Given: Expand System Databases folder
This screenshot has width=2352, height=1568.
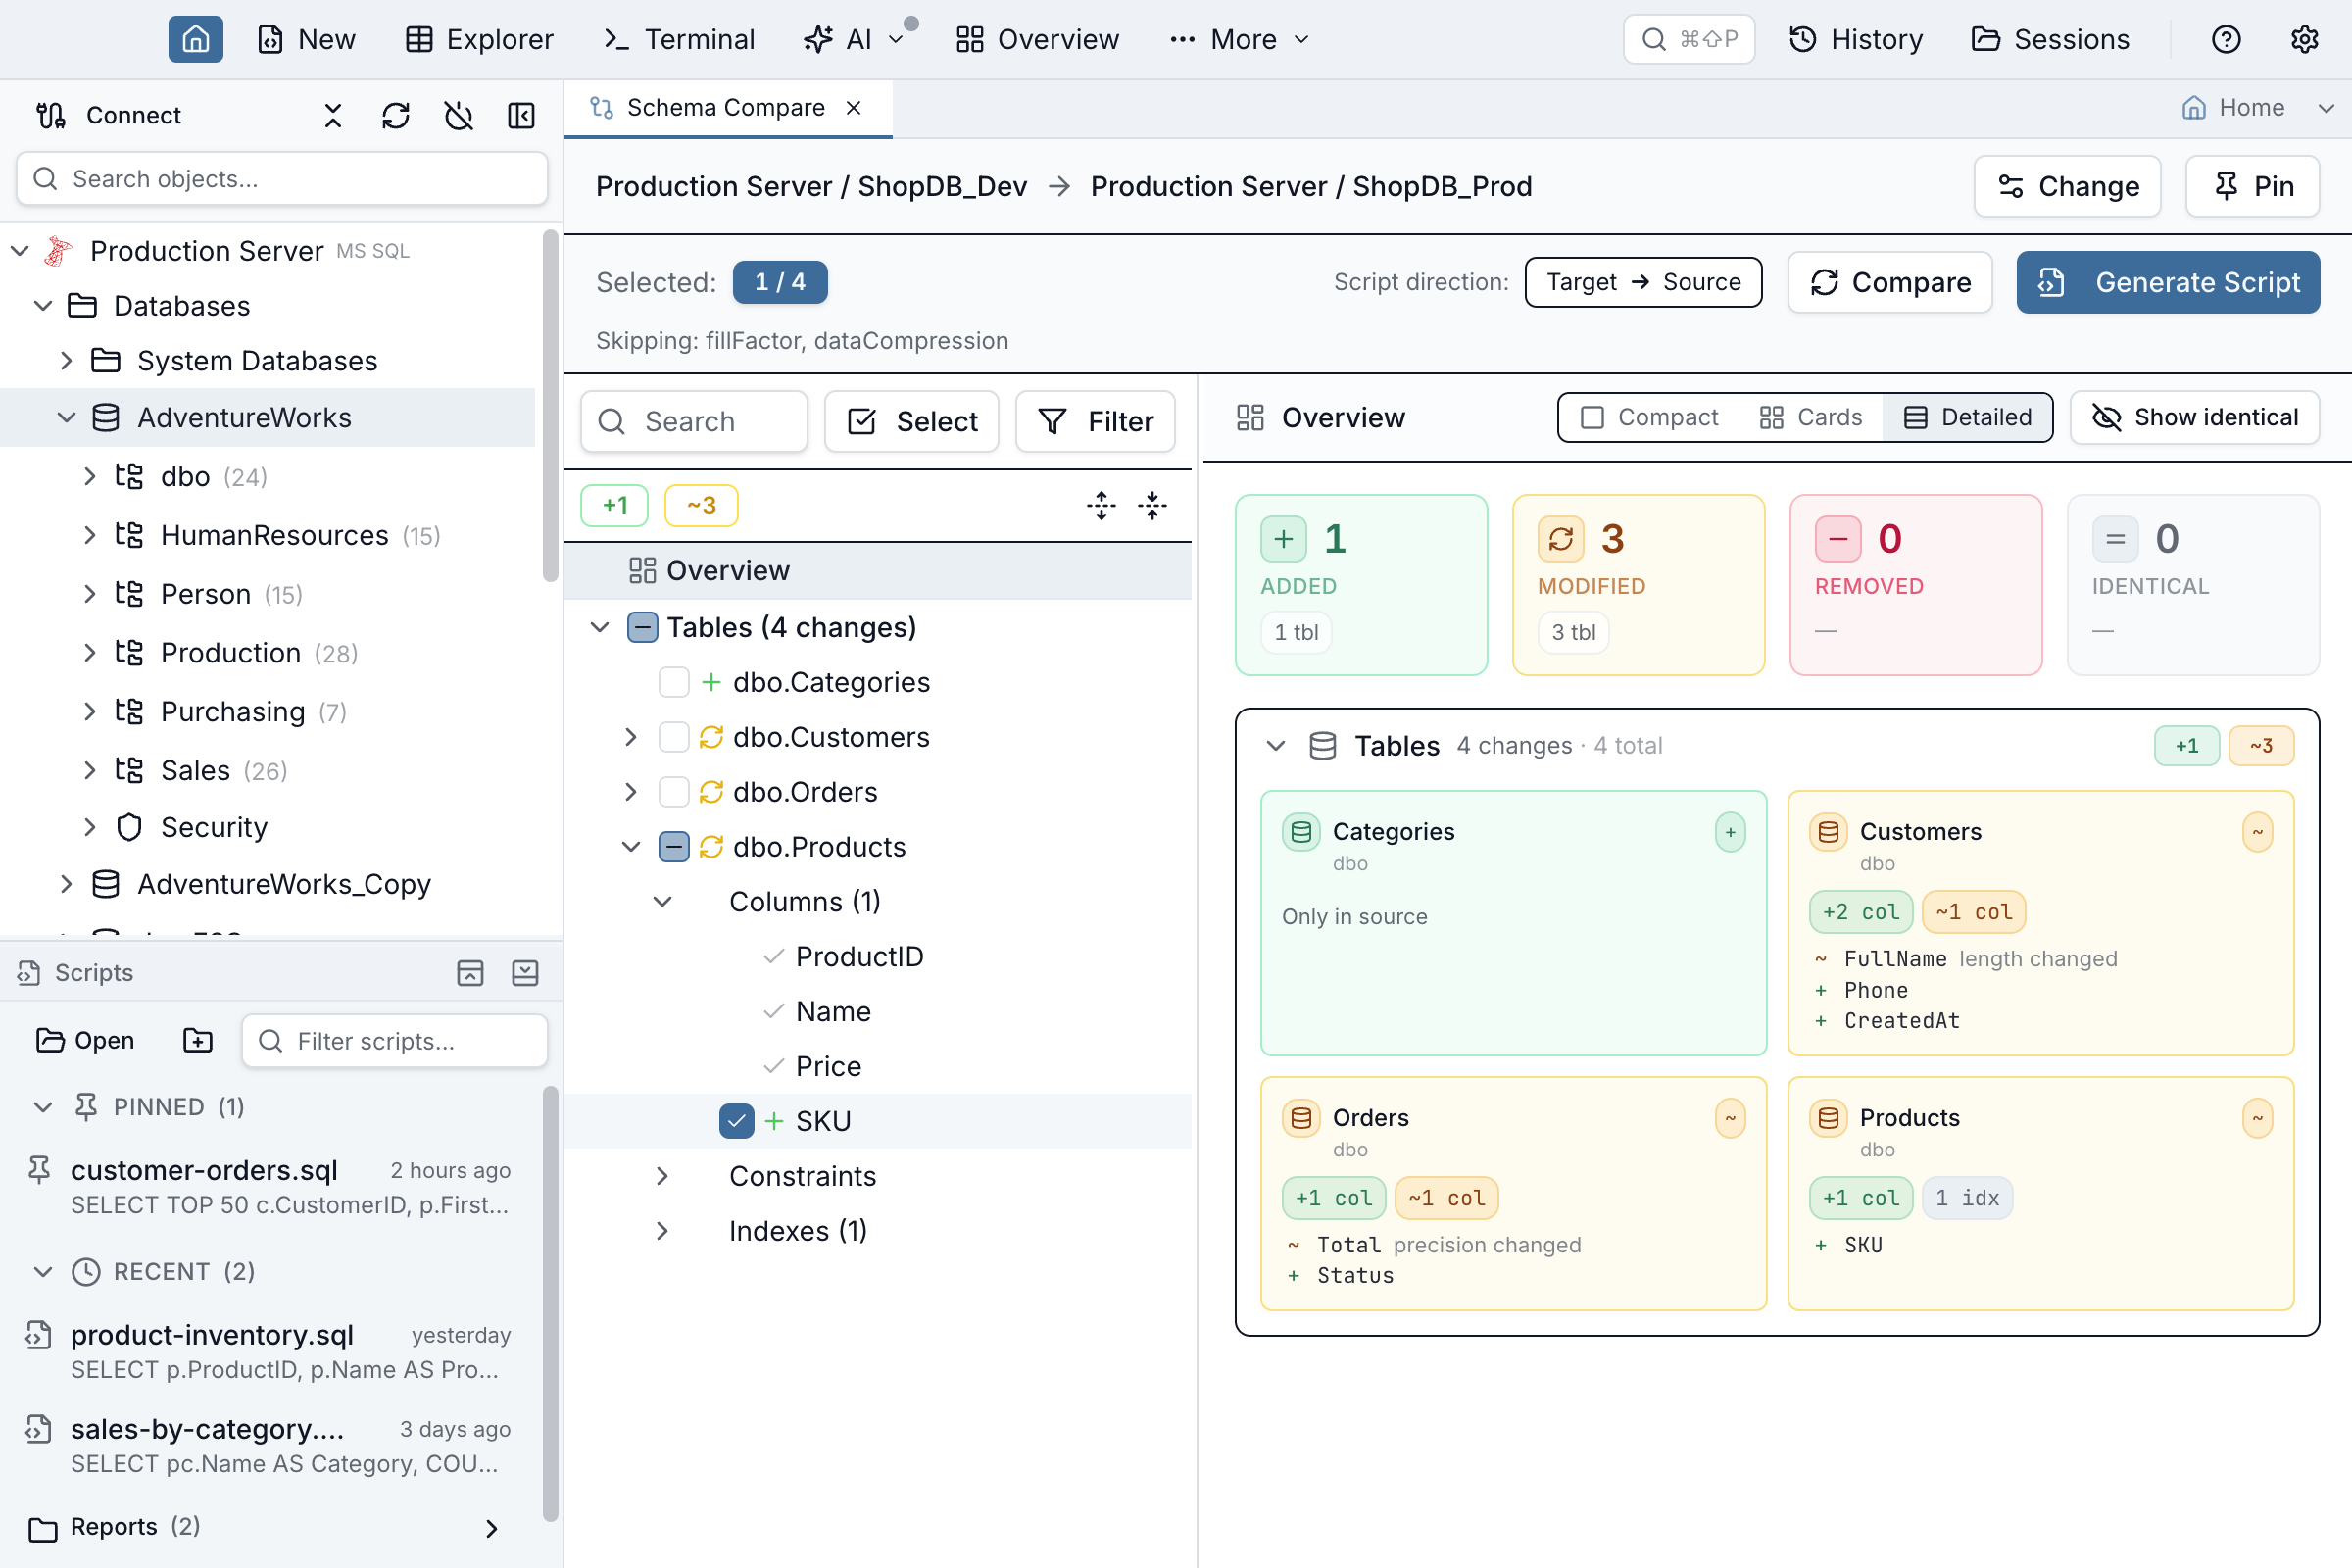Looking at the screenshot, I should [66, 361].
